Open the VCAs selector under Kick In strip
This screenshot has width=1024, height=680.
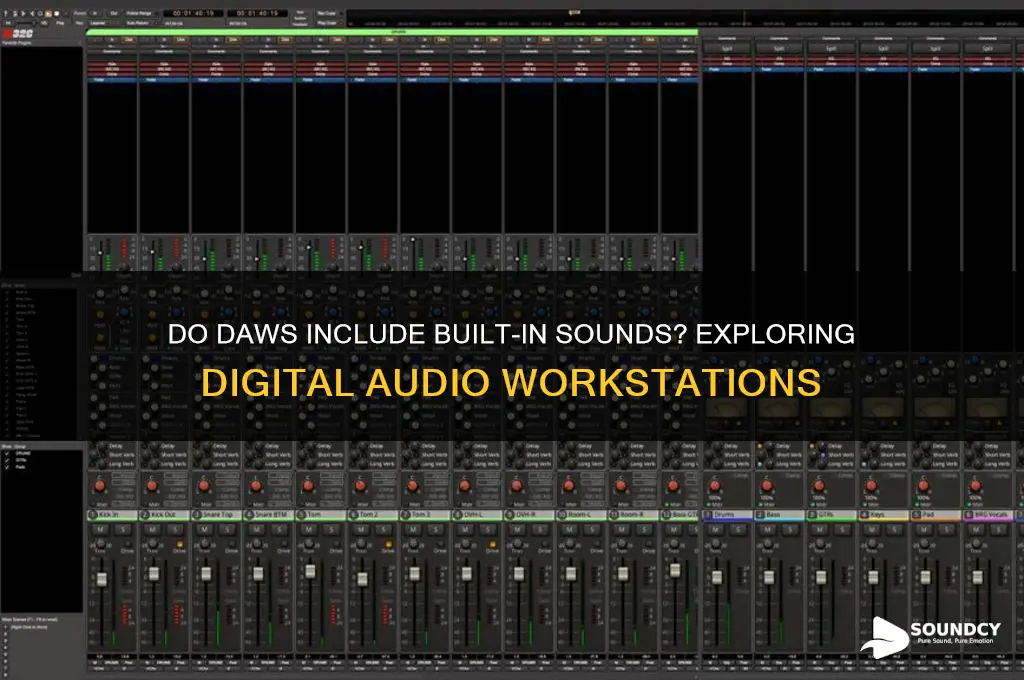[x=99, y=668]
